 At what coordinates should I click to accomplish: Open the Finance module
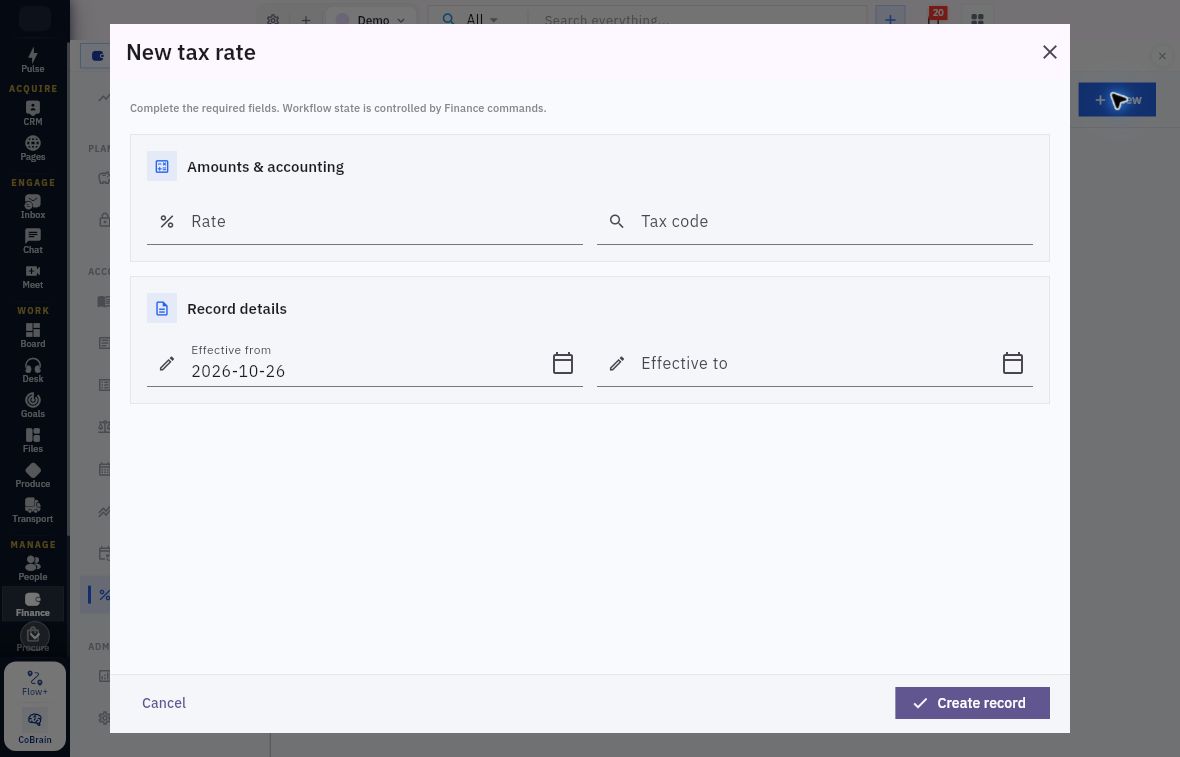point(32,604)
